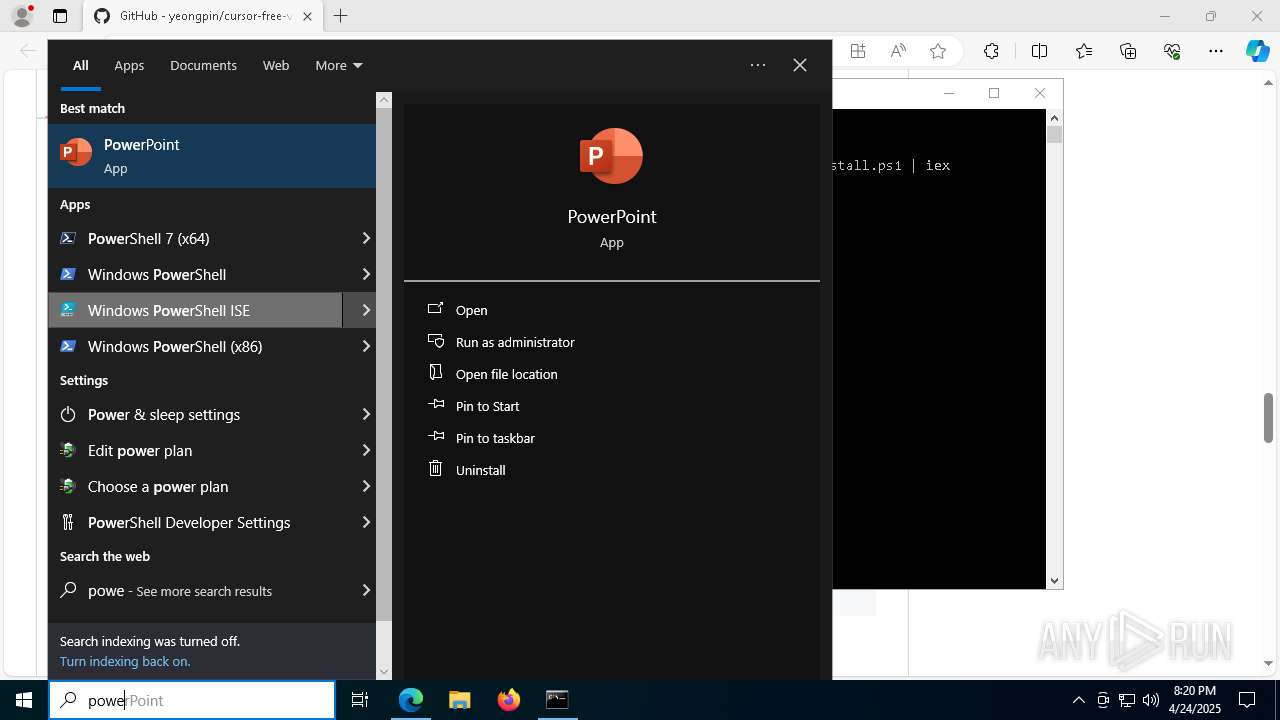Open the More filter dropdown
Image resolution: width=1280 pixels, height=720 pixels.
339,65
